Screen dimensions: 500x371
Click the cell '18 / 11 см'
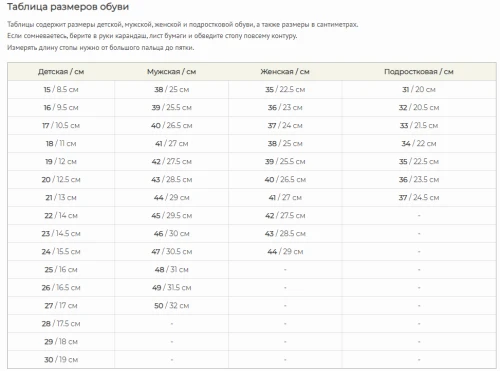(x=61, y=144)
